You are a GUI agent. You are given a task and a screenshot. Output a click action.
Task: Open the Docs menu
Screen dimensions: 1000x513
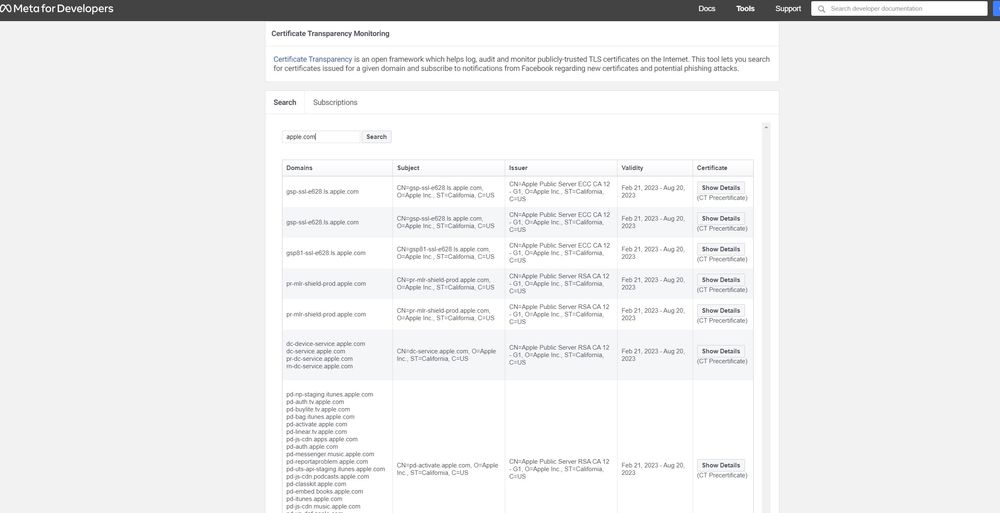pos(706,9)
